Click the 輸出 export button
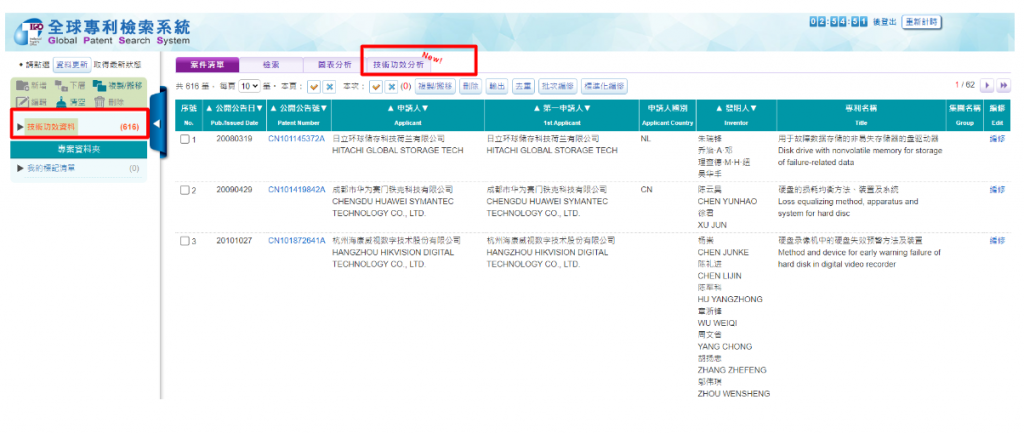 498,86
